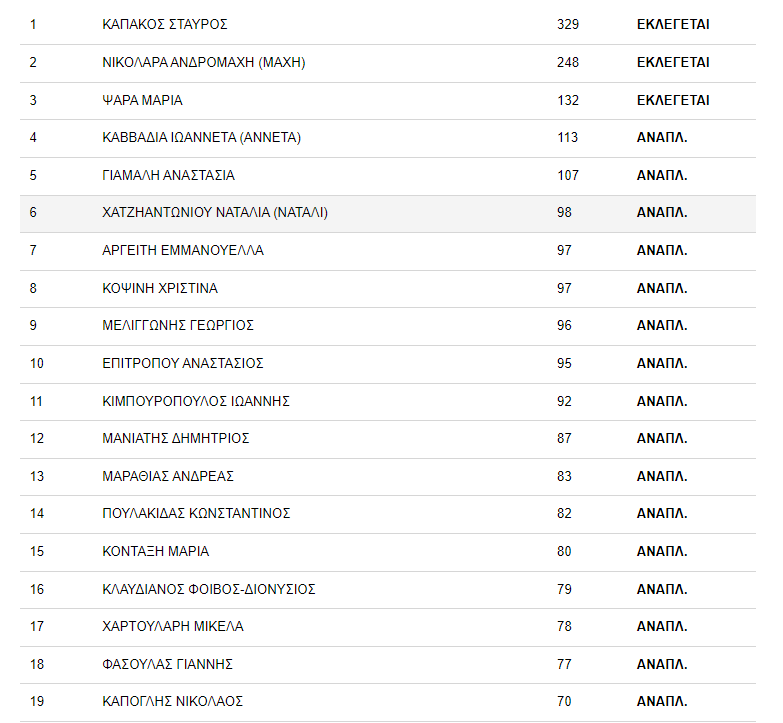
Task: Select the ΚΟΨΙΝΗ ΧΡΙΣΤΙΝΑ row
Action: point(160,288)
